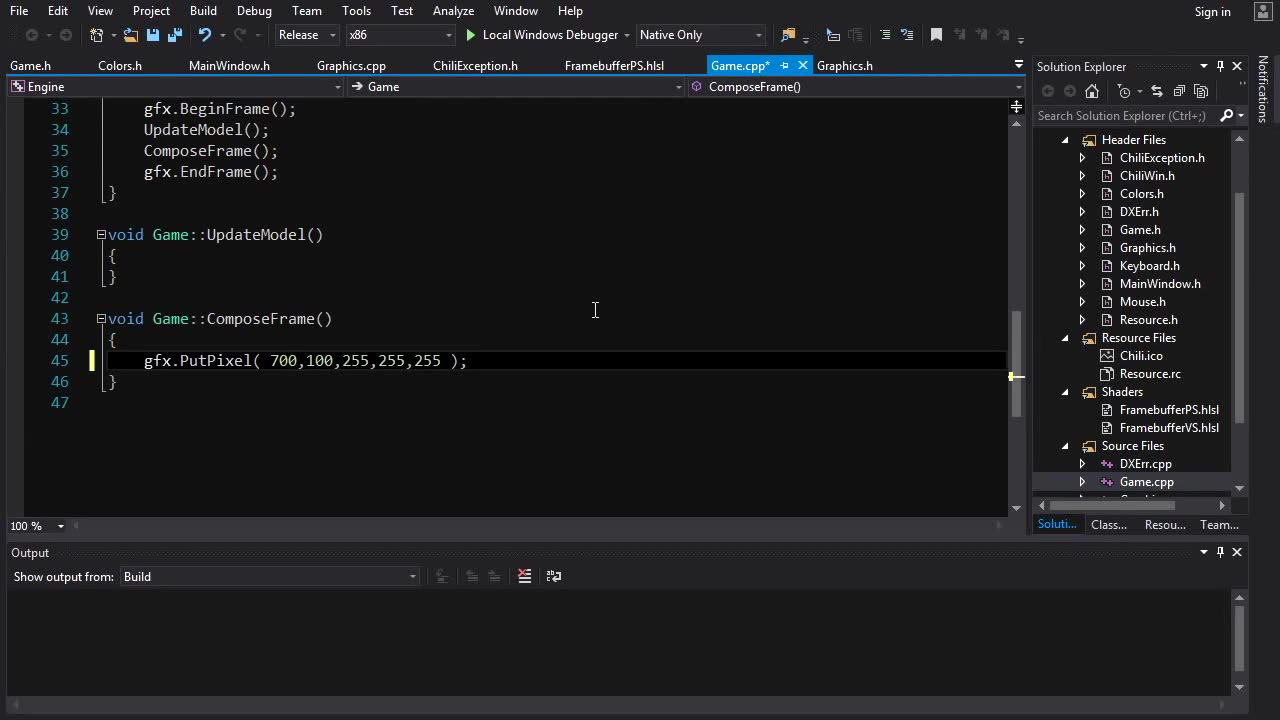The image size is (1280, 720).
Task: Click the Sign in link
Action: point(1212,12)
